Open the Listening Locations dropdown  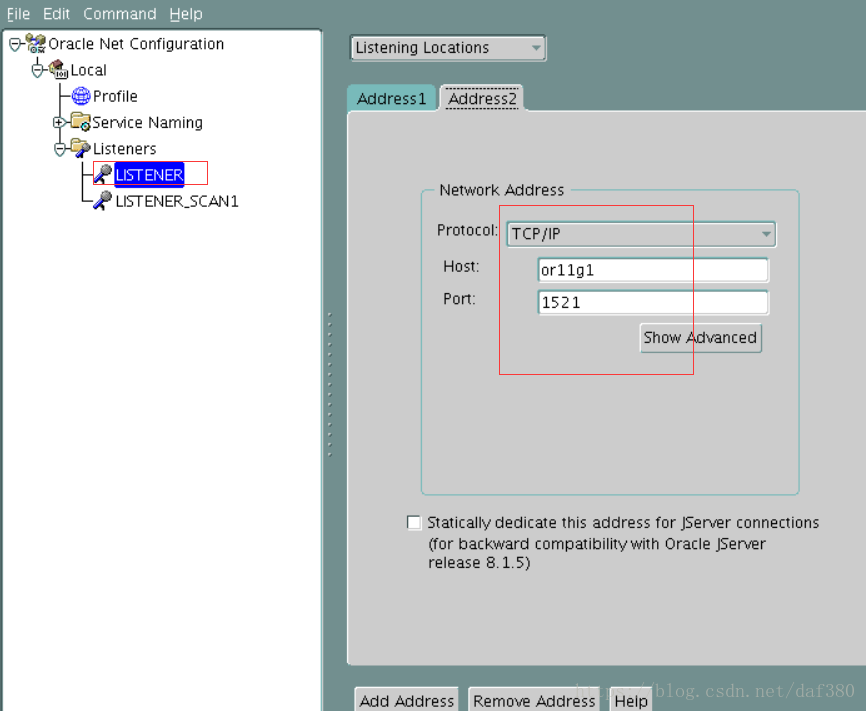pos(448,48)
